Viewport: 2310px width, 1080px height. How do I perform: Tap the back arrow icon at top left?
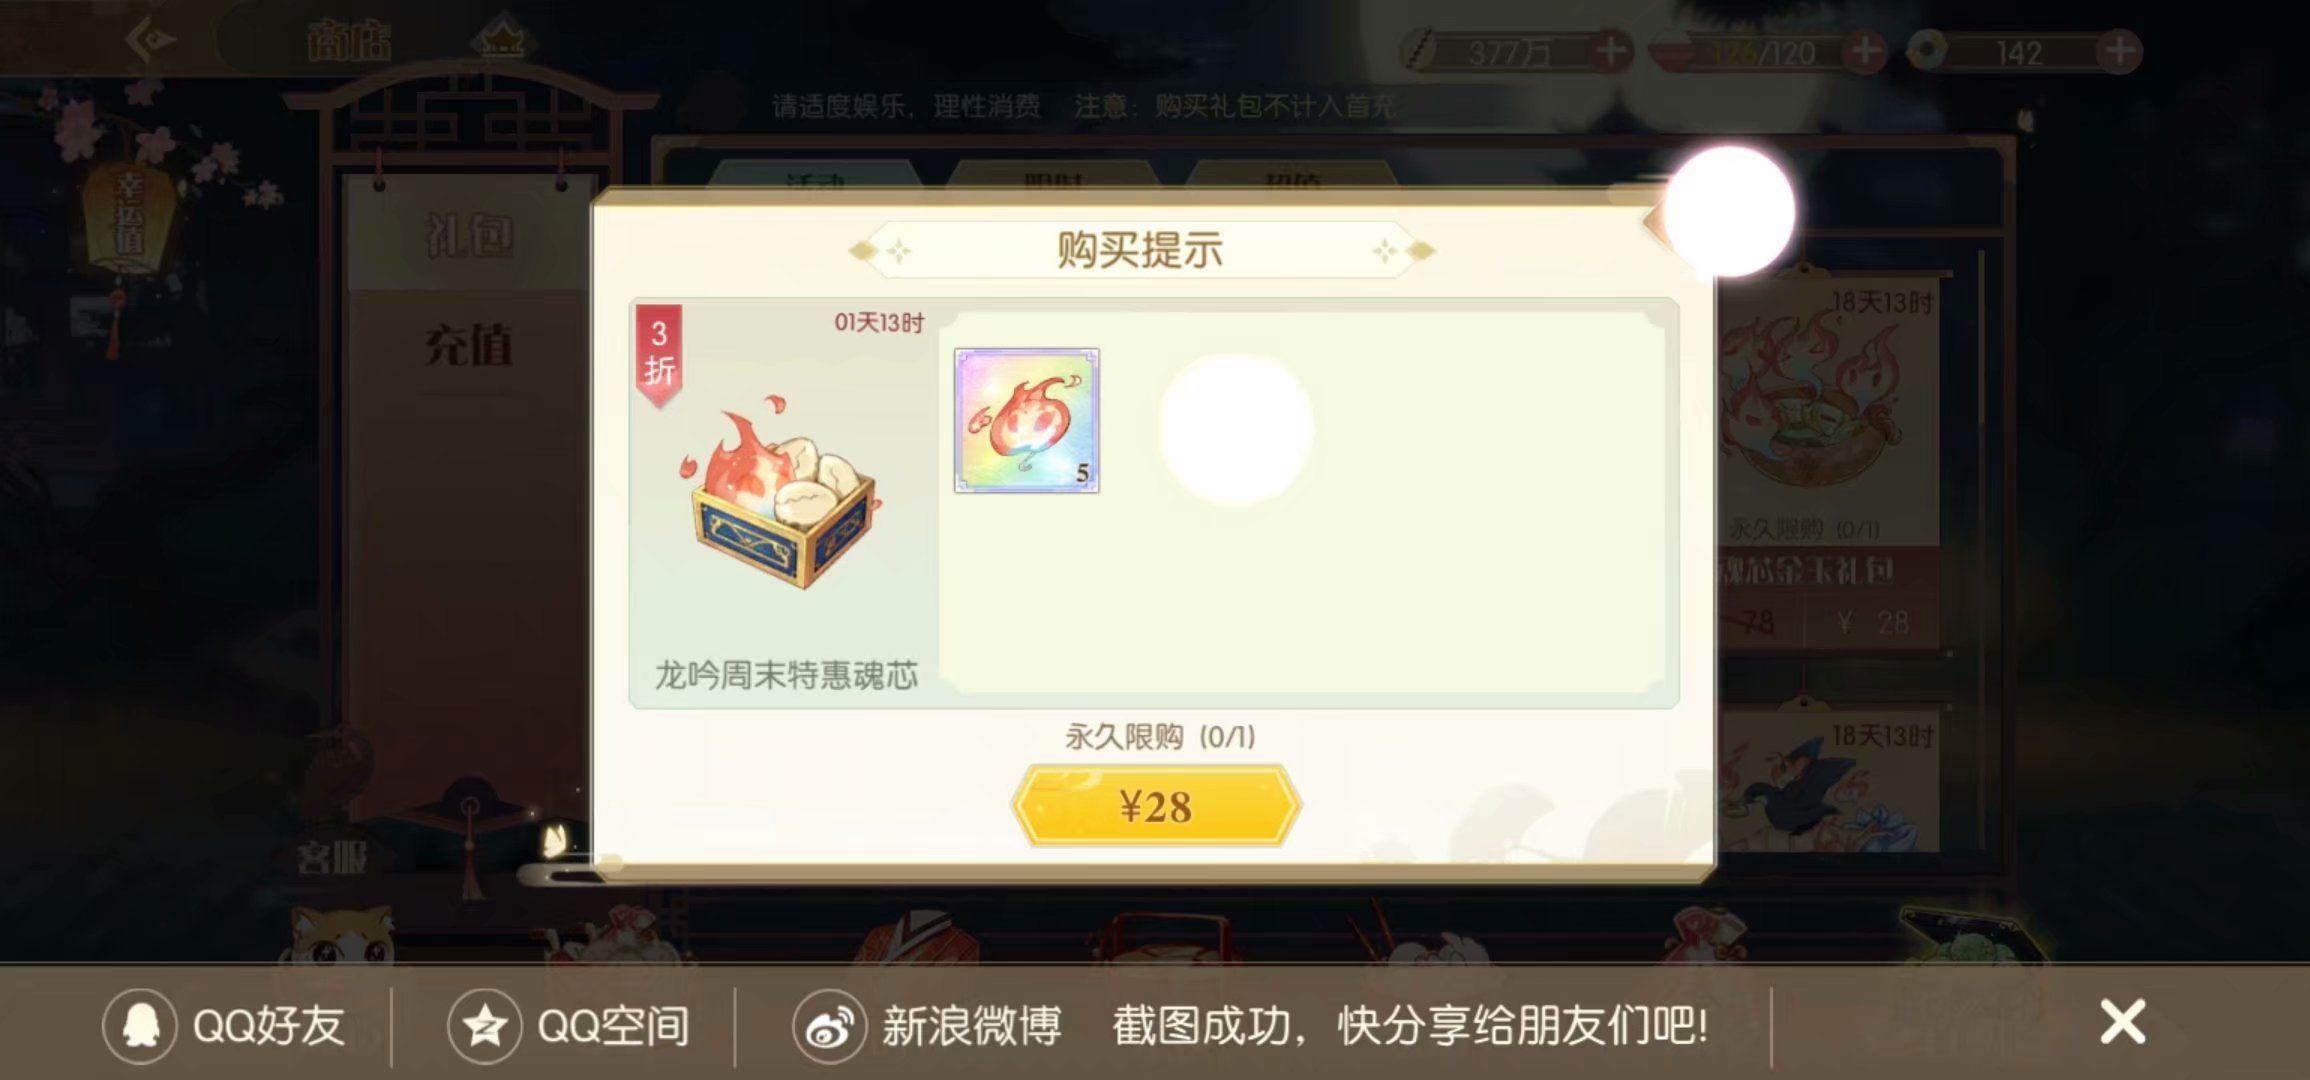click(151, 40)
